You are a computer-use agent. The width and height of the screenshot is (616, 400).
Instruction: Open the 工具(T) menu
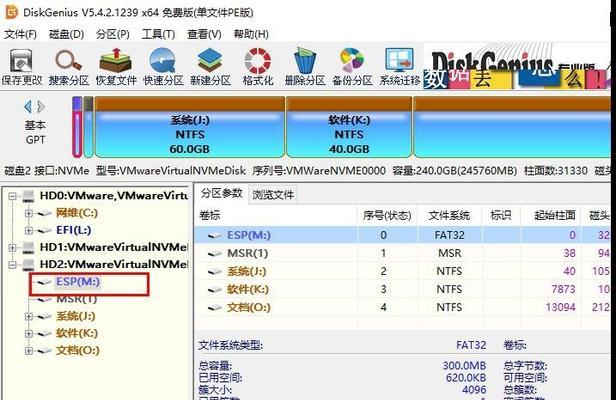[x=158, y=34]
